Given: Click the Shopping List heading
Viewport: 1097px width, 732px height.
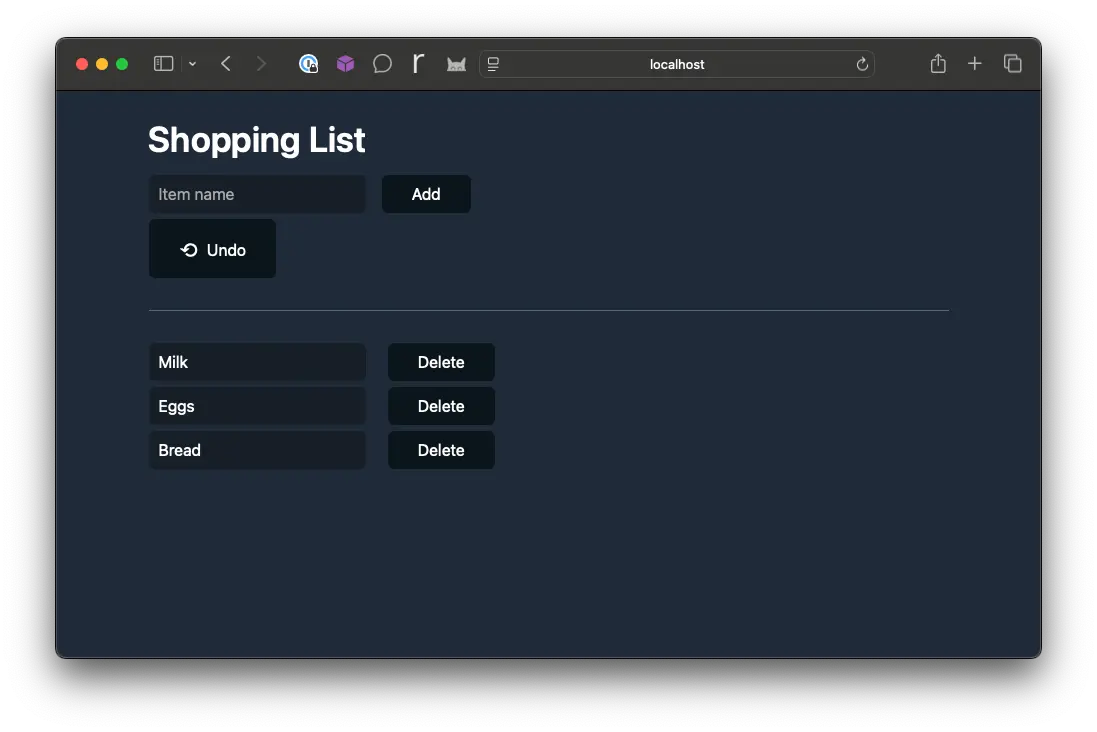Looking at the screenshot, I should (257, 140).
